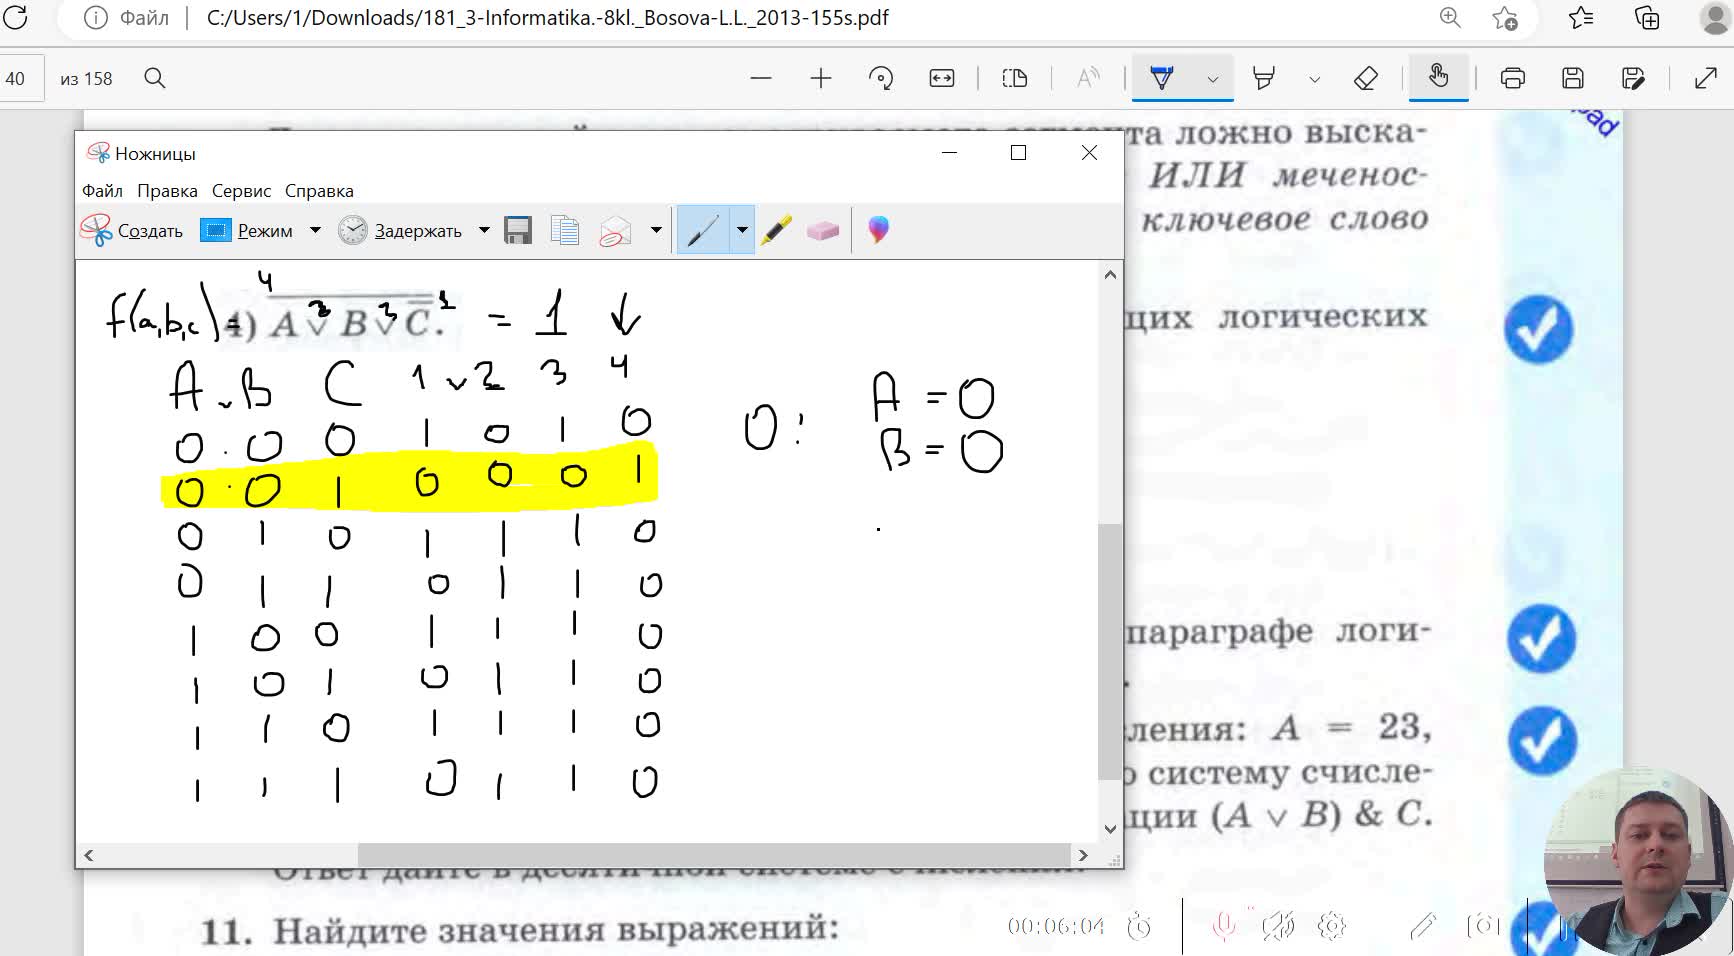
Task: Open the site info icon beside "Файл"
Action: pyautogui.click(x=95, y=18)
